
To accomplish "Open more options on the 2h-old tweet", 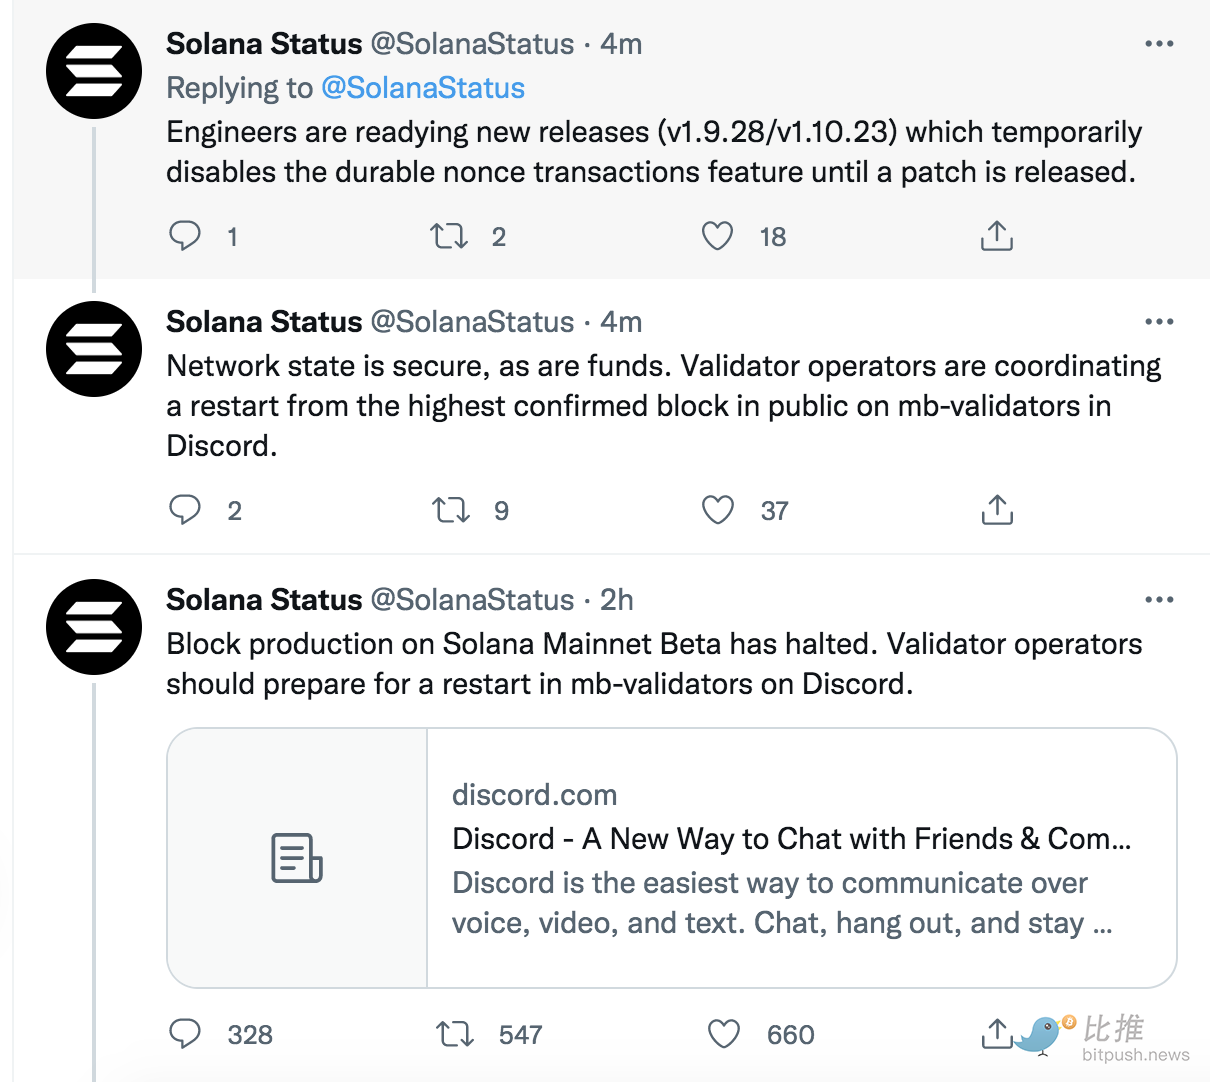I will (x=1159, y=600).
